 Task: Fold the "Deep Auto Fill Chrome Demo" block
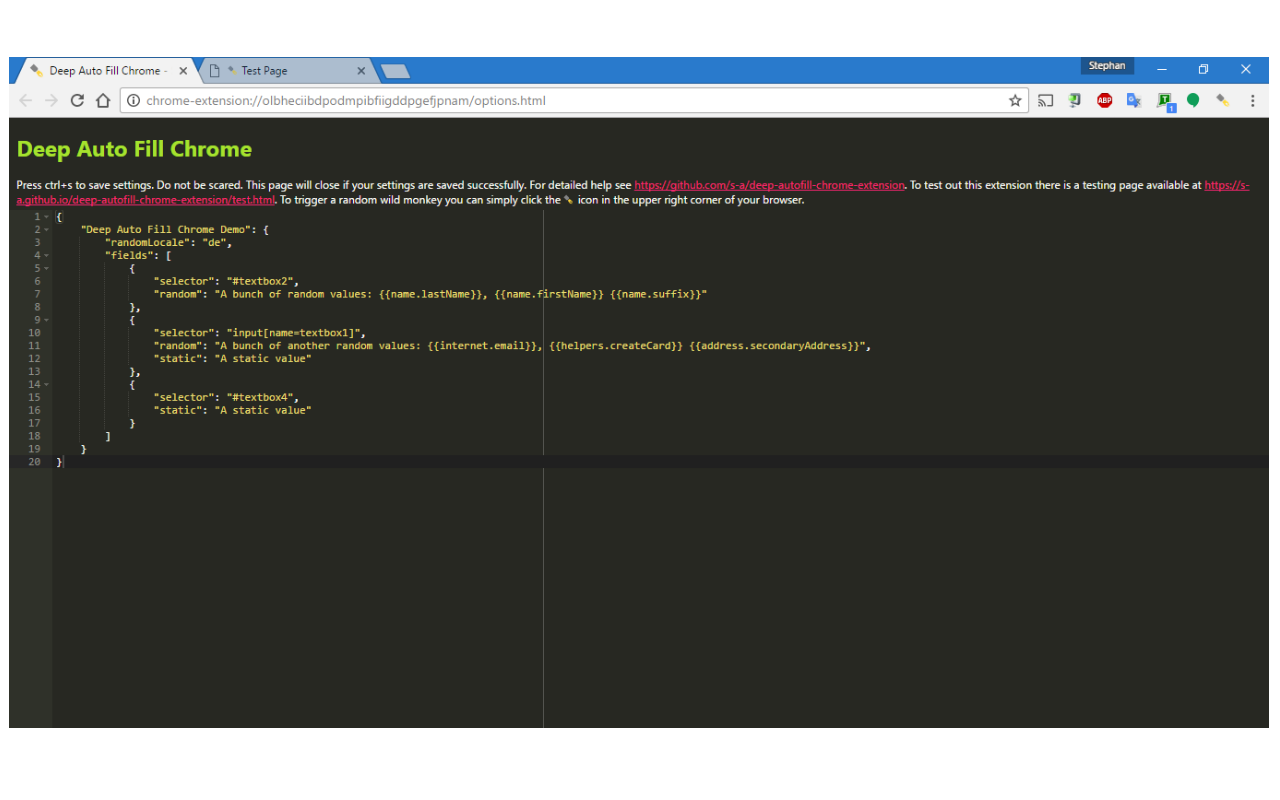[x=46, y=230]
